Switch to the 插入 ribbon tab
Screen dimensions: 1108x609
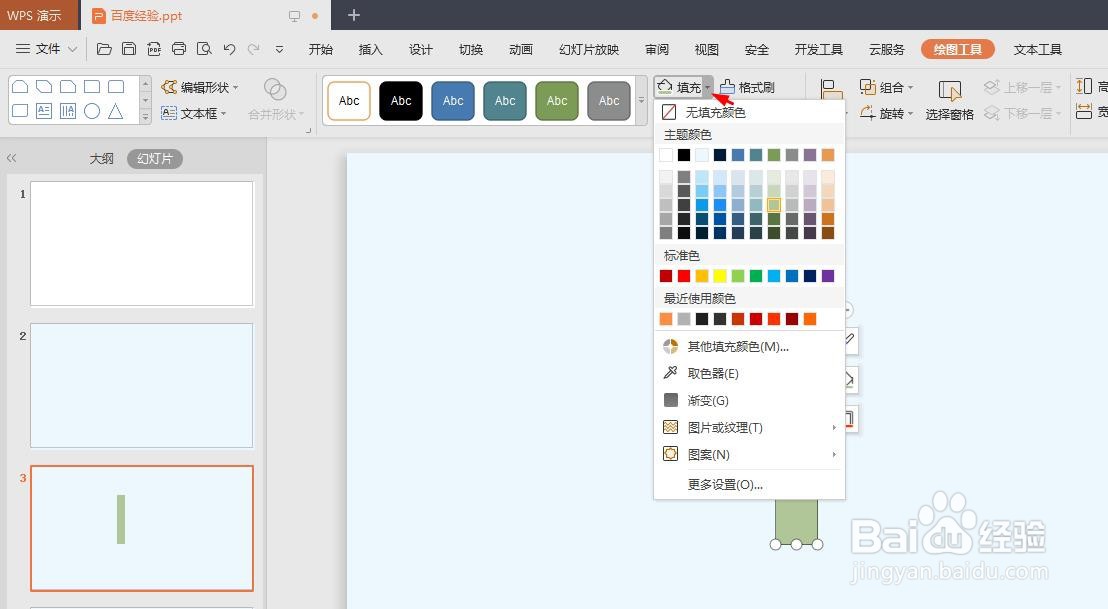[x=370, y=49]
